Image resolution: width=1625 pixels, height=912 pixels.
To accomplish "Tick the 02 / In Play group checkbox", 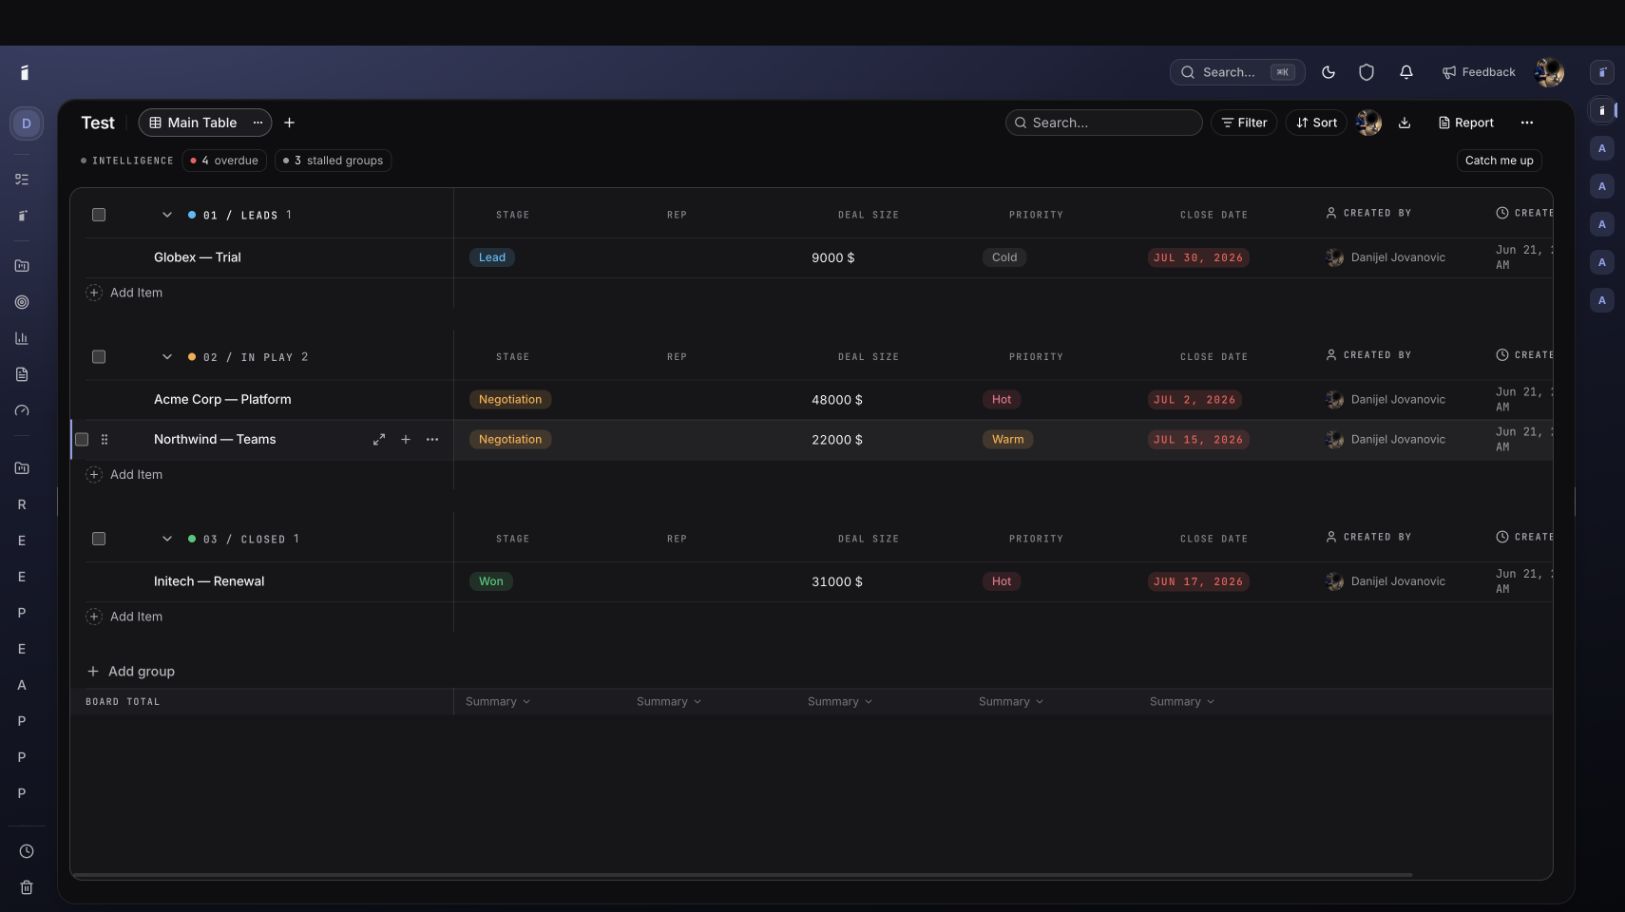I will pyautogui.click(x=99, y=357).
